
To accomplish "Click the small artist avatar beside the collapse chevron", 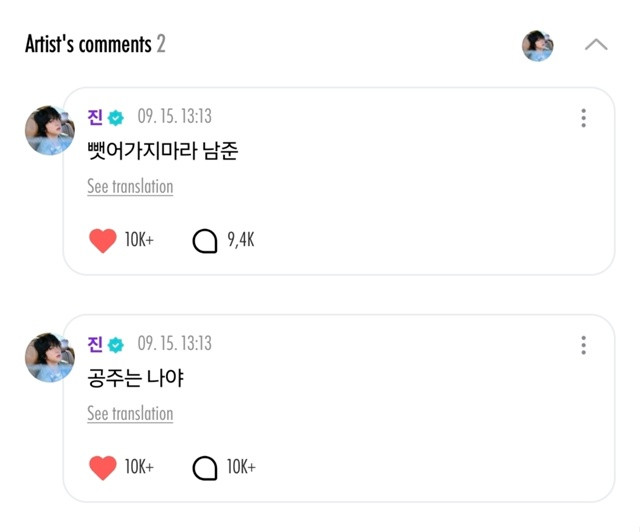I will click(538, 45).
